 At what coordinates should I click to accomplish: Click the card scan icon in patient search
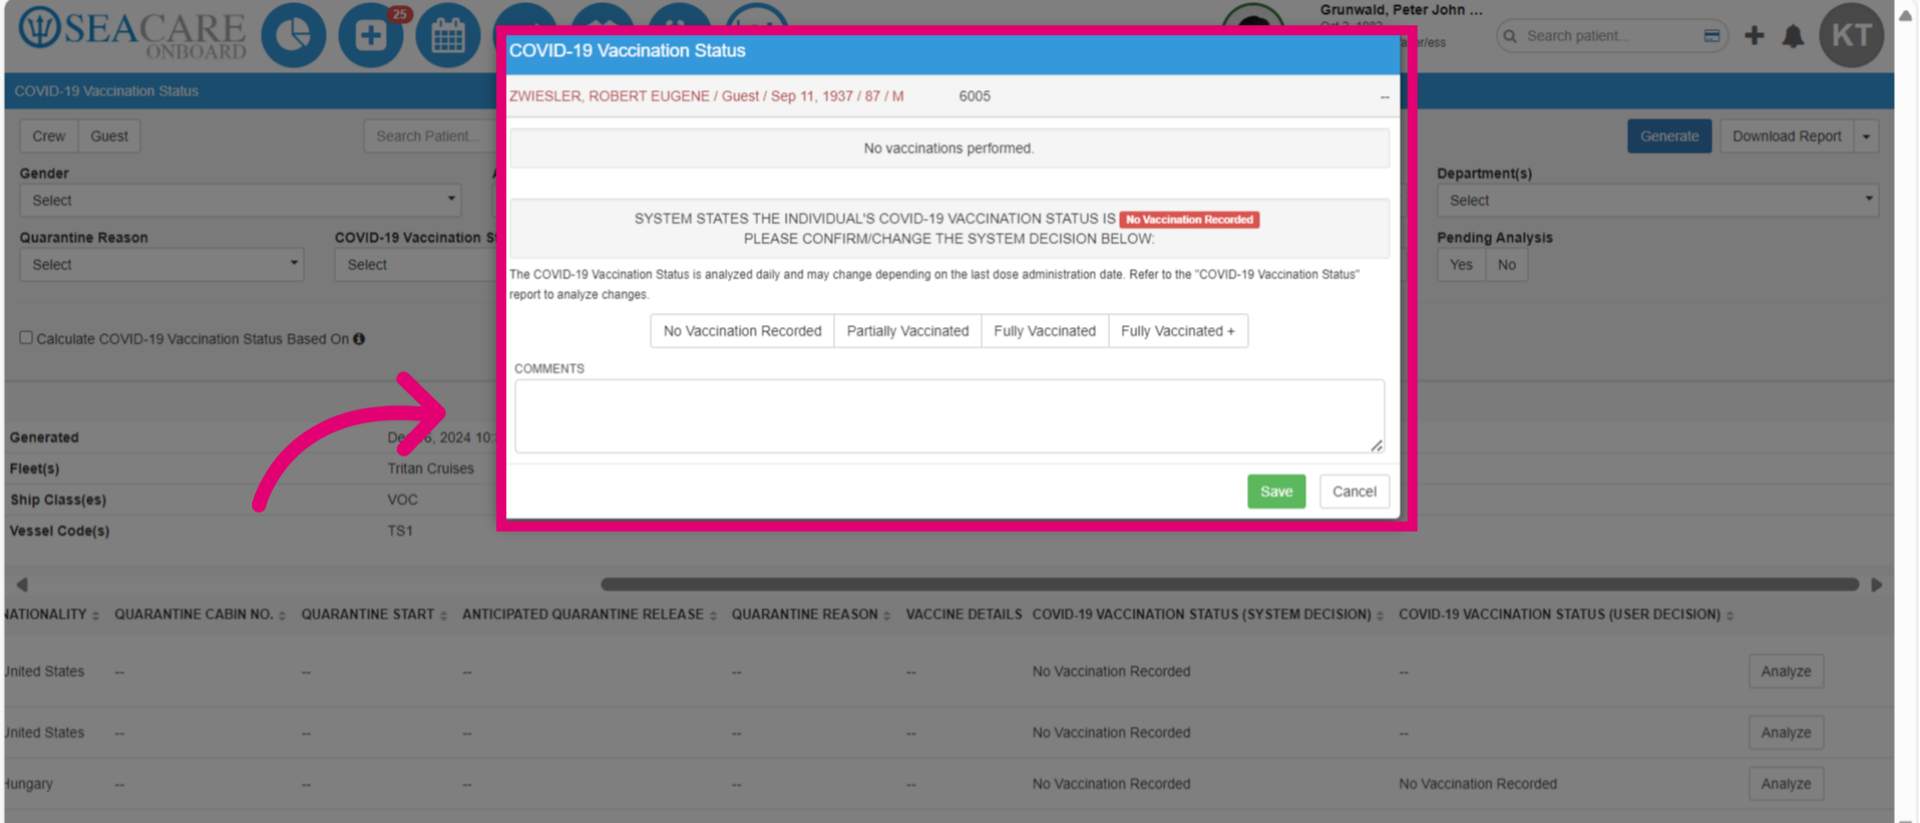pyautogui.click(x=1712, y=36)
